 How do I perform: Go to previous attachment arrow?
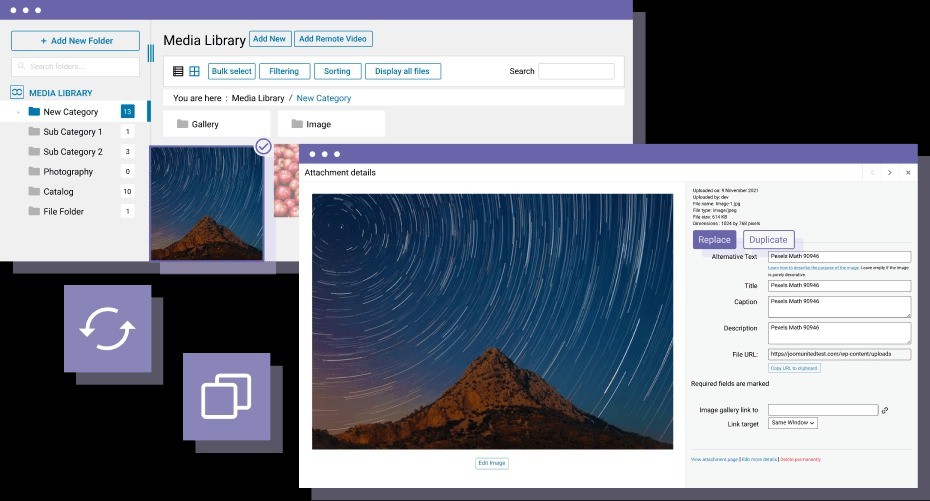click(871, 173)
